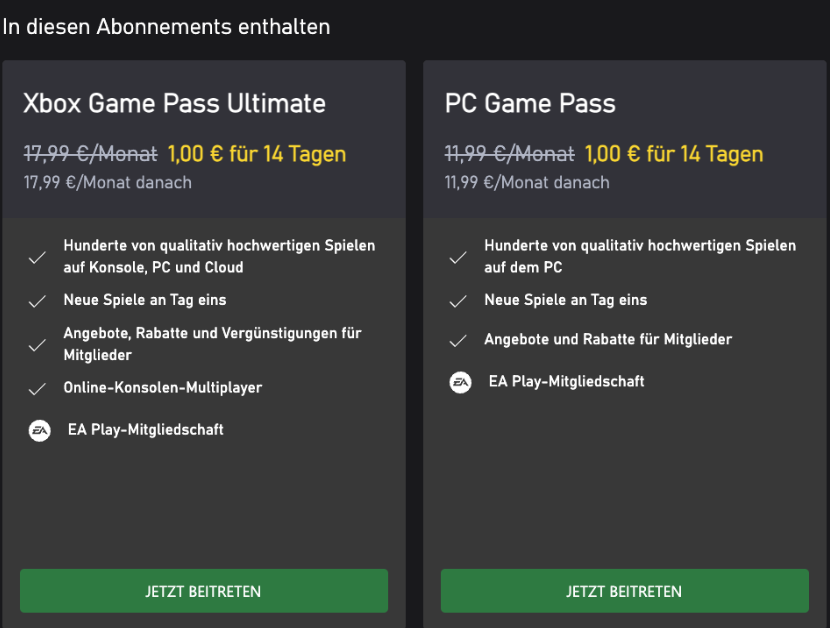Click the crossed-out 11,99 €/Monat price
Viewport: 830px width, 628px height.
coord(511,154)
